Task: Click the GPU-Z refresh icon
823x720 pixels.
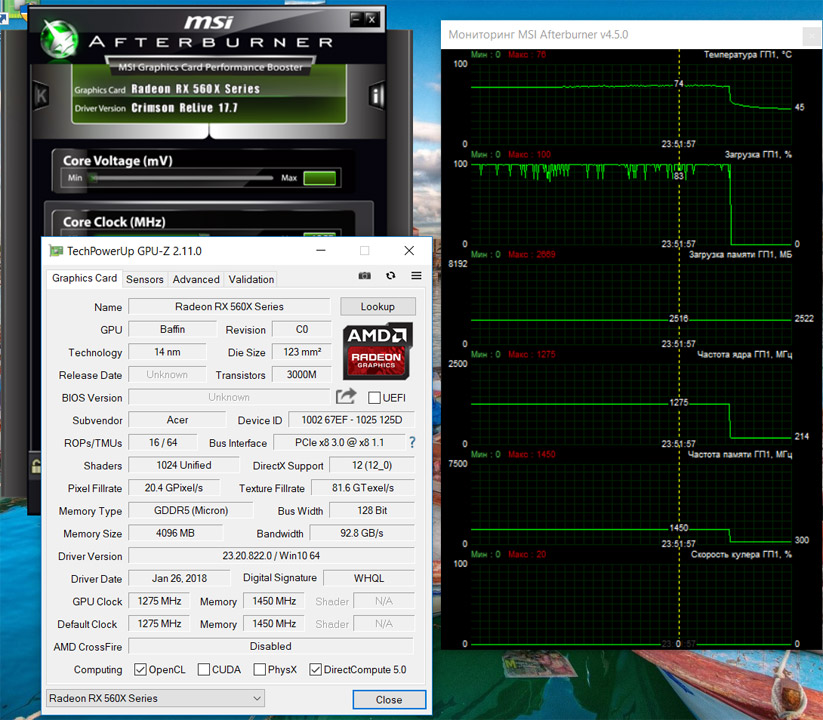Action: 391,276
